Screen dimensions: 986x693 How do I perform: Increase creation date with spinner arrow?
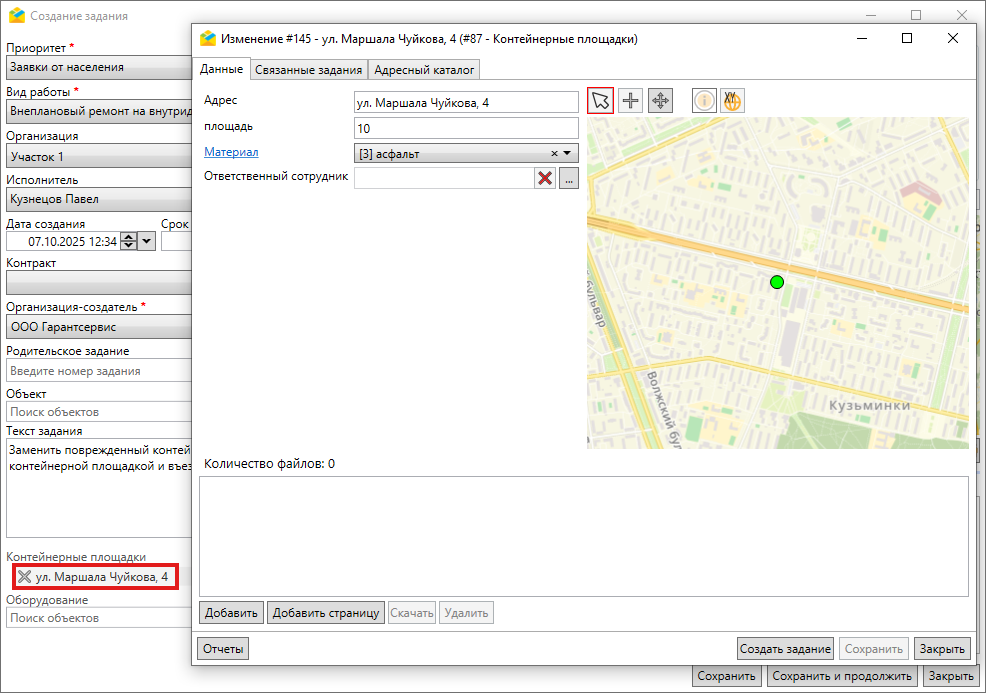pyautogui.click(x=127, y=237)
